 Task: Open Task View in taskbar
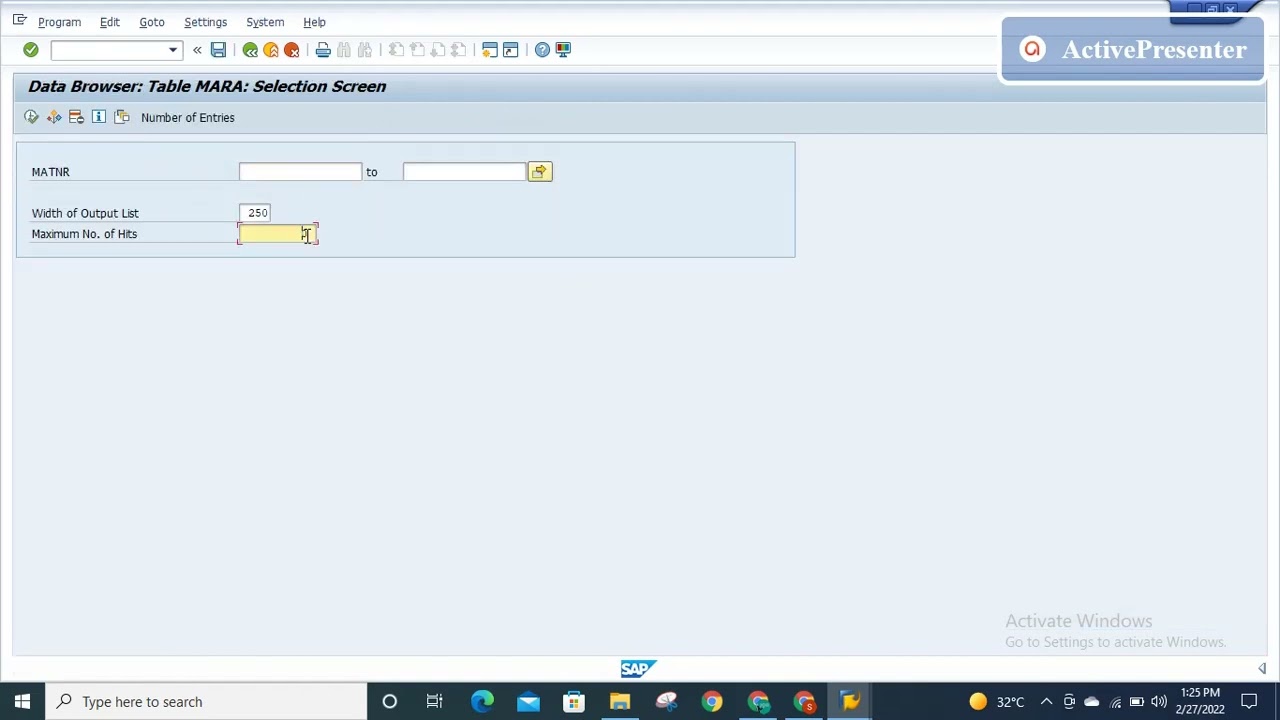coord(435,702)
